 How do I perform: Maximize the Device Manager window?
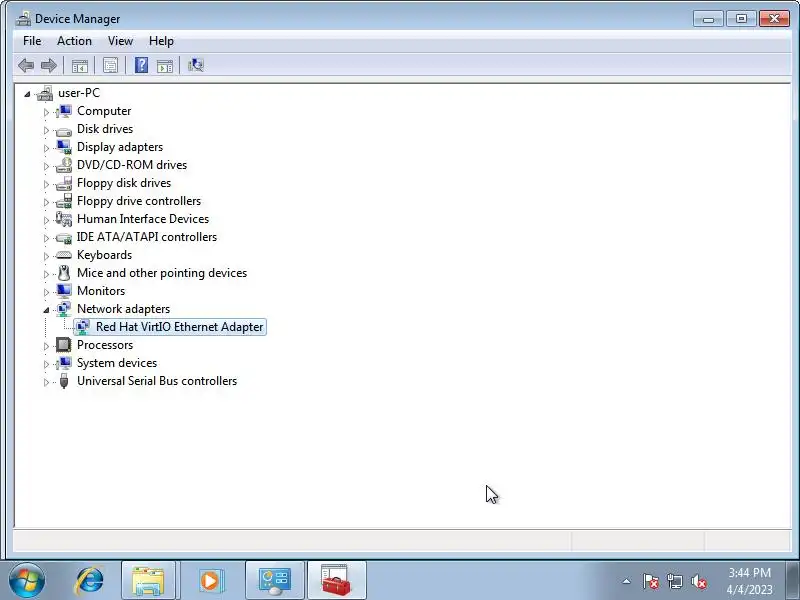point(741,19)
